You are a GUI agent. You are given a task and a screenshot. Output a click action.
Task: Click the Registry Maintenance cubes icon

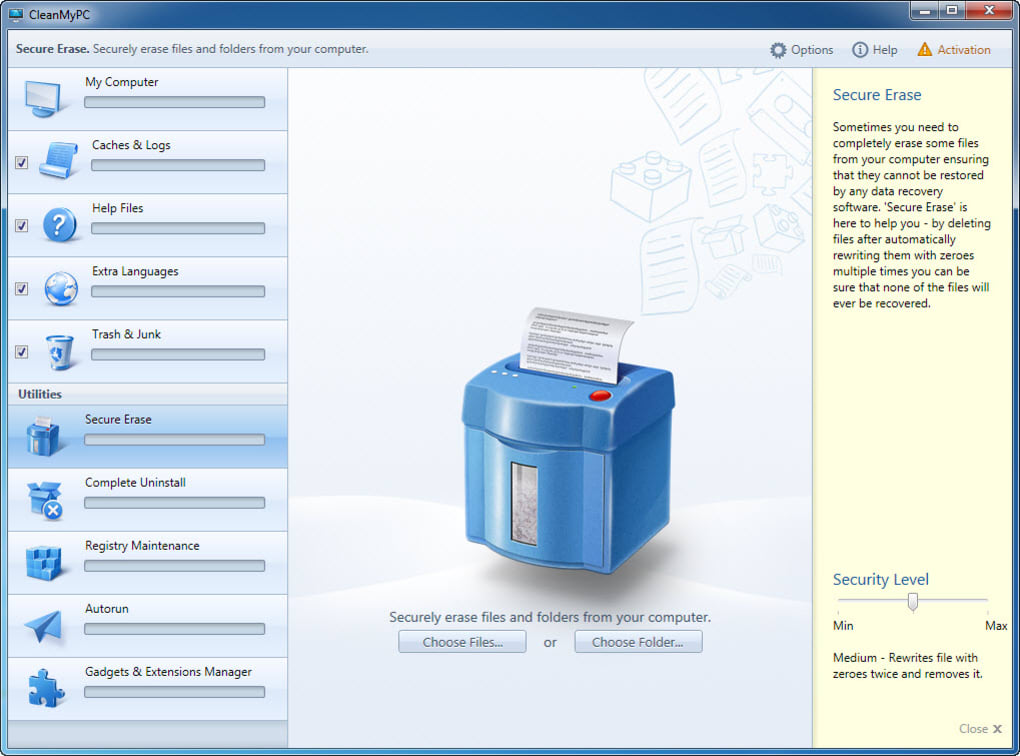[44, 562]
